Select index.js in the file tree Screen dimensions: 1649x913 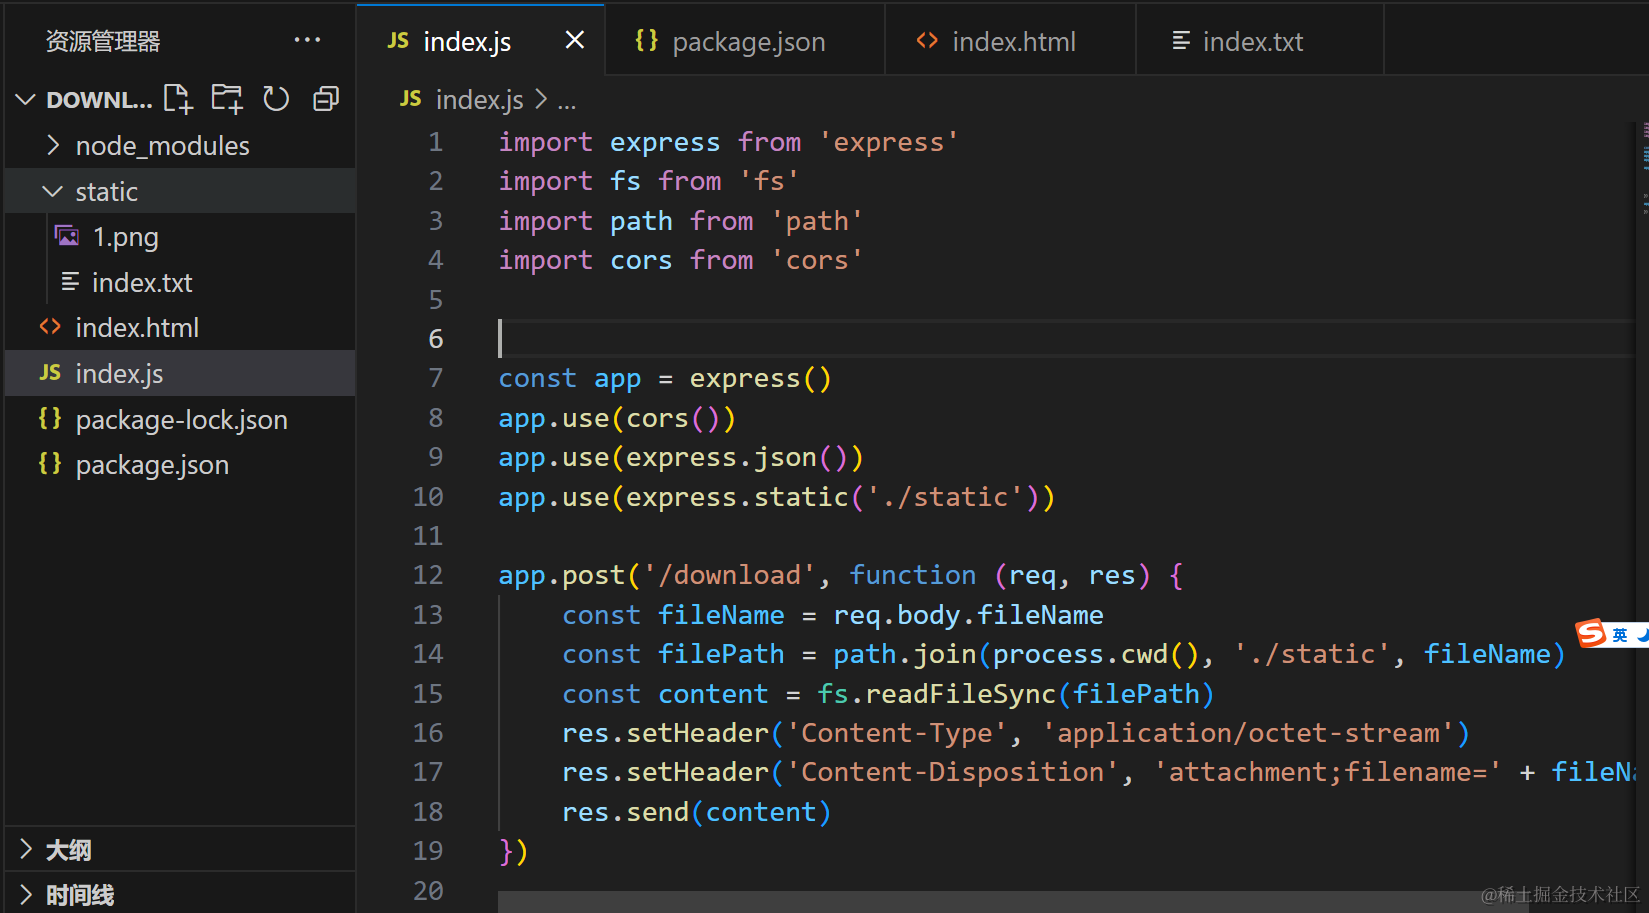click(x=180, y=373)
